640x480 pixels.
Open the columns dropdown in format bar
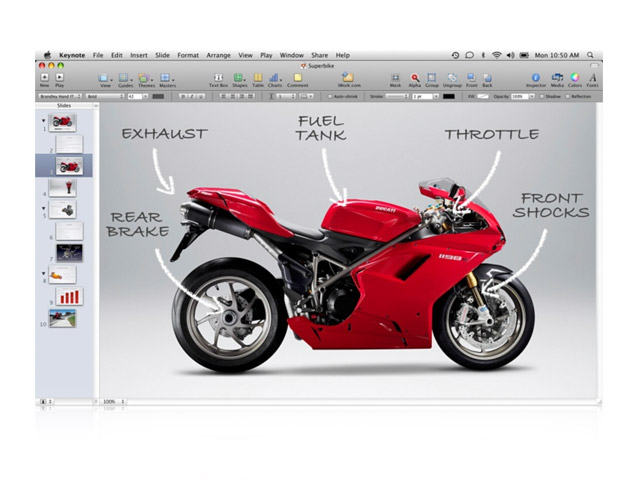307,96
